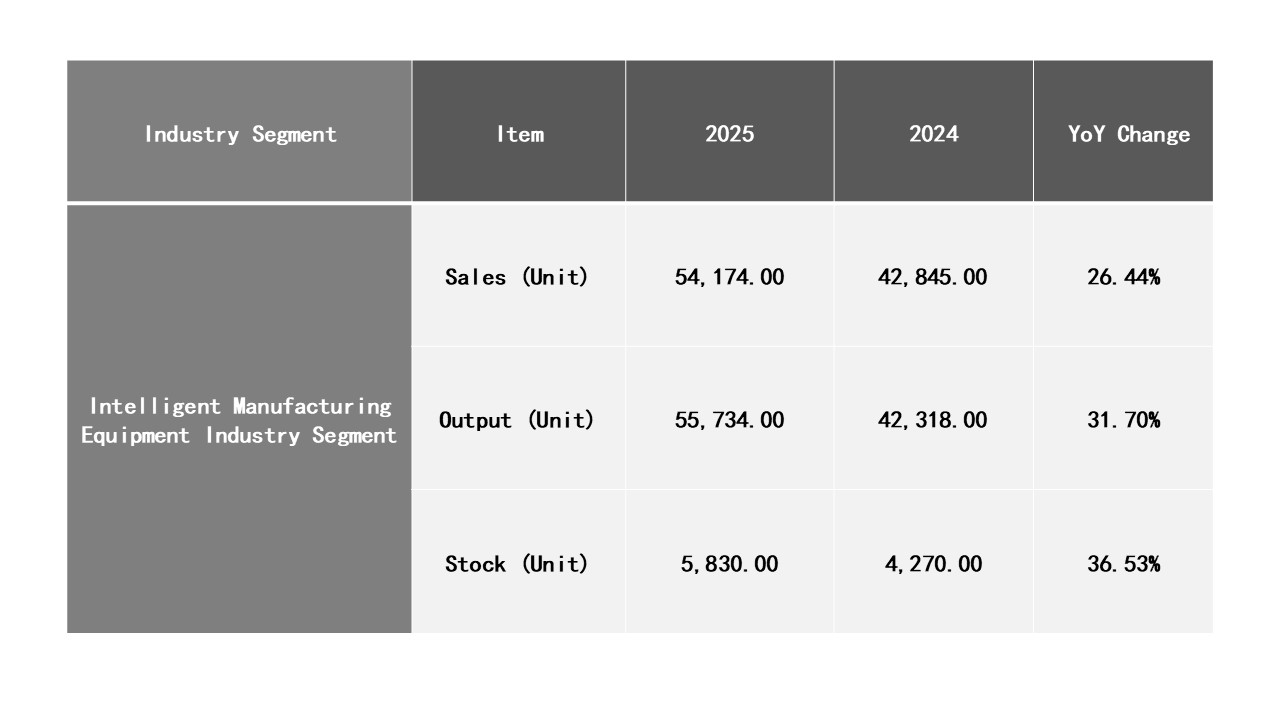Click the 31.70% change cell
Screen dimensions: 1280x720
click(1123, 420)
